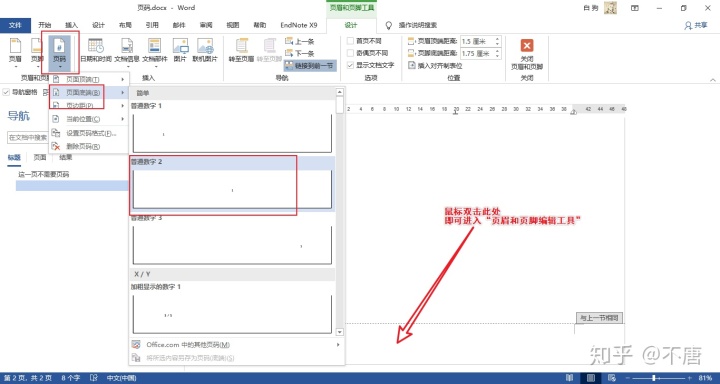Screen dimensions: 720x384
Task: Click the 1.75 厘米 footer distance field
Action: [477, 54]
